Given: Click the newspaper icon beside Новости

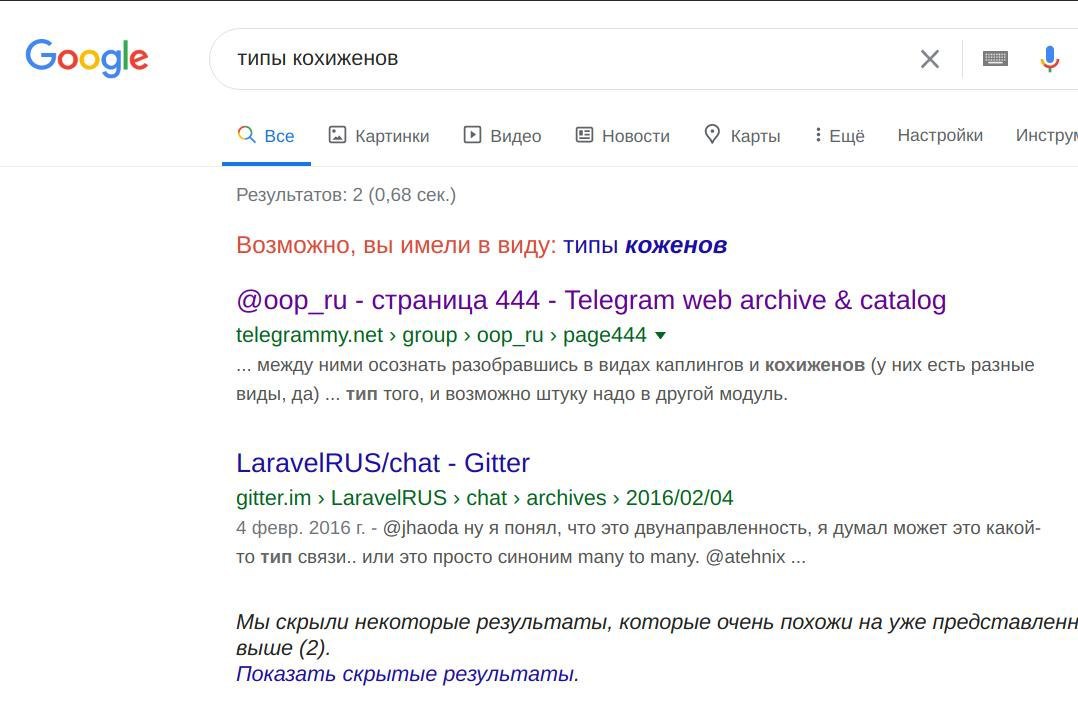Looking at the screenshot, I should (x=584, y=134).
